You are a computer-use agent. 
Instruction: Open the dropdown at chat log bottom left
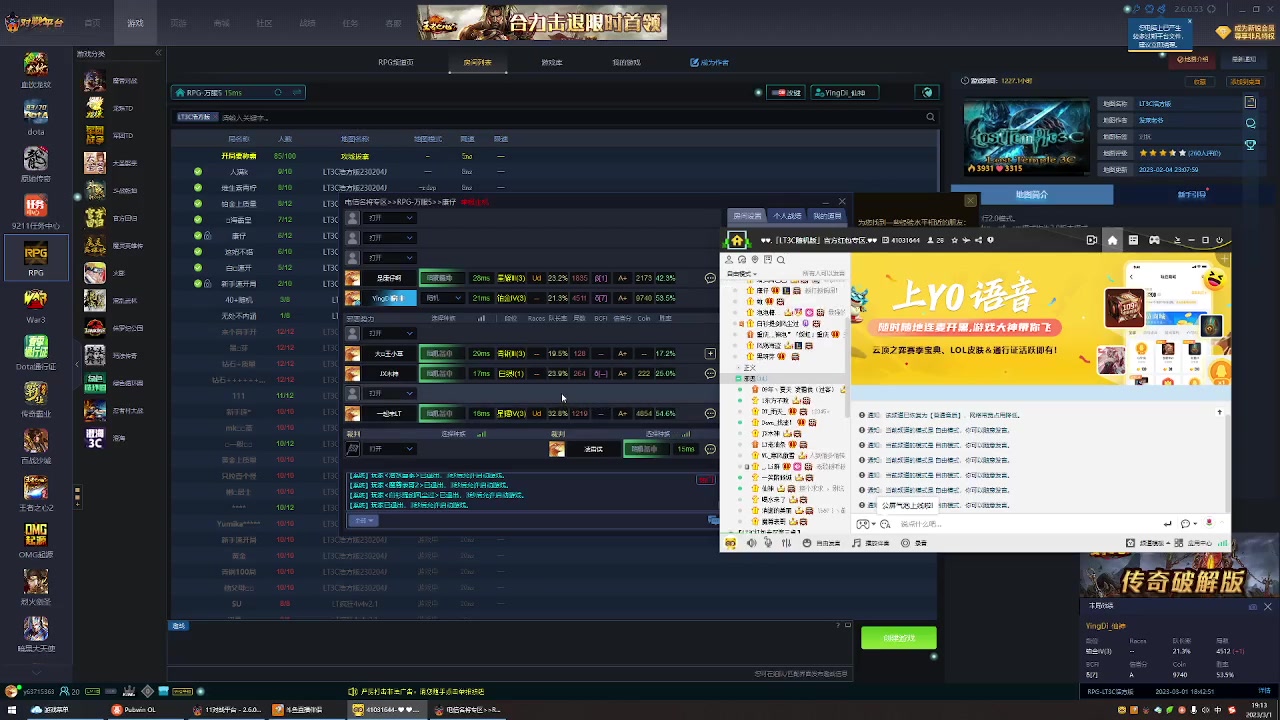[363, 521]
